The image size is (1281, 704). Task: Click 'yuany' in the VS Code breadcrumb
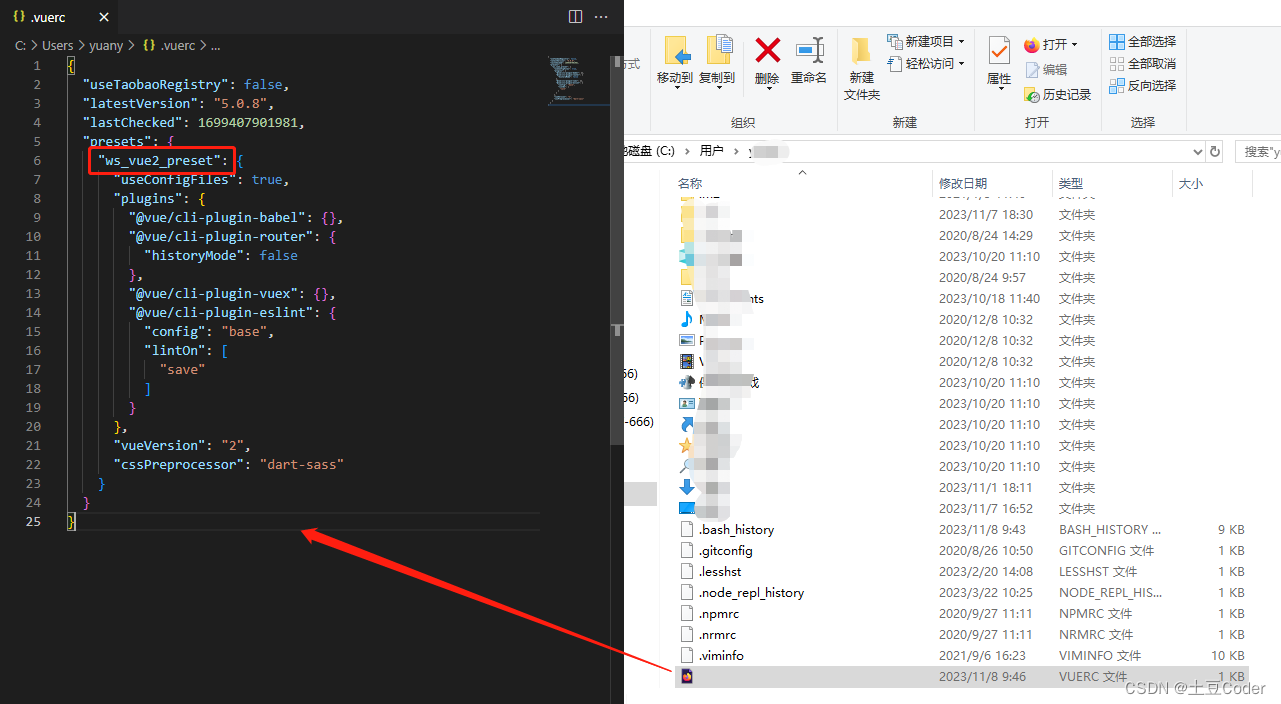point(108,45)
